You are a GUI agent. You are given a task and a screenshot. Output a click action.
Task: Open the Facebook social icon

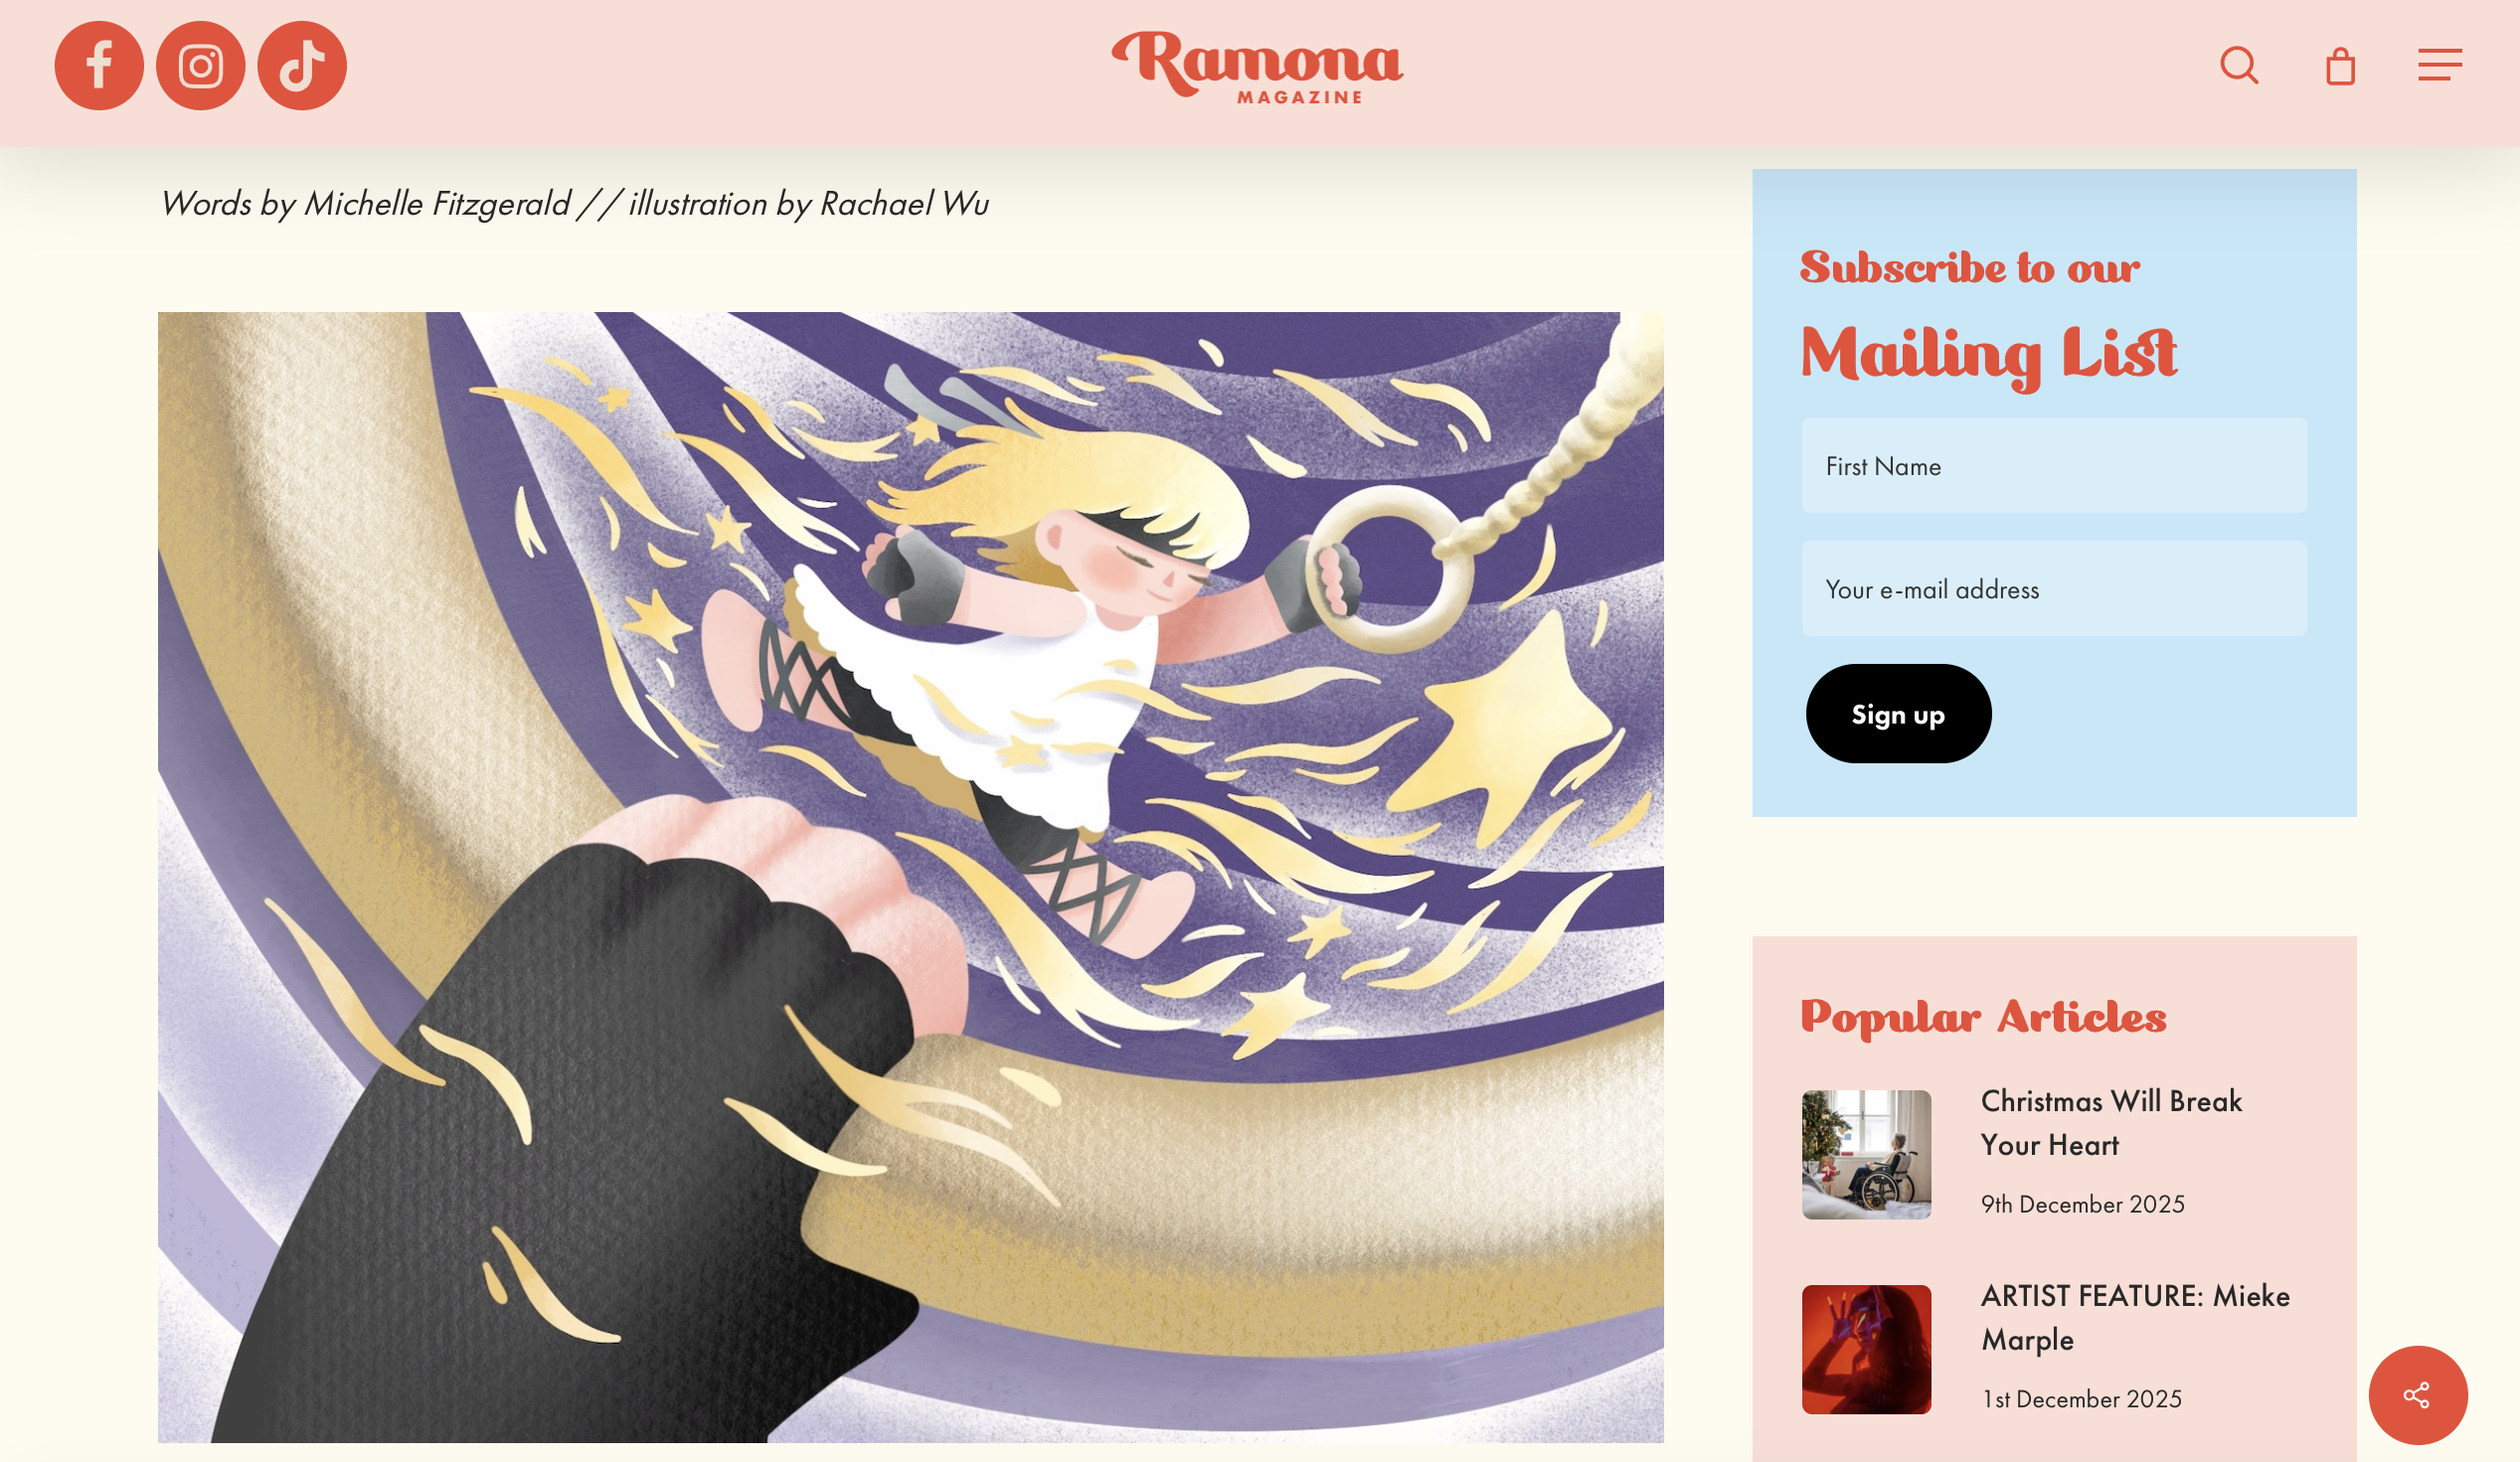point(99,66)
